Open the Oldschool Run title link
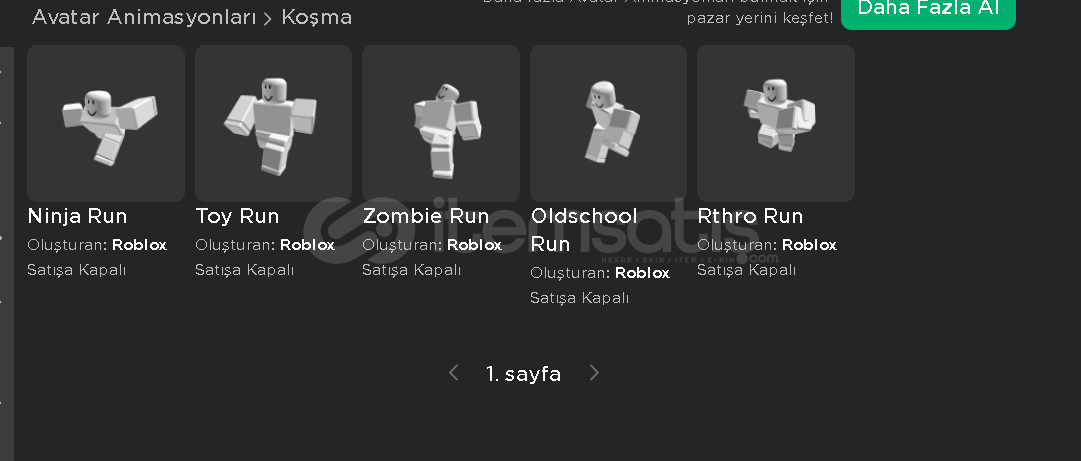The image size is (1081, 461). tap(584, 230)
